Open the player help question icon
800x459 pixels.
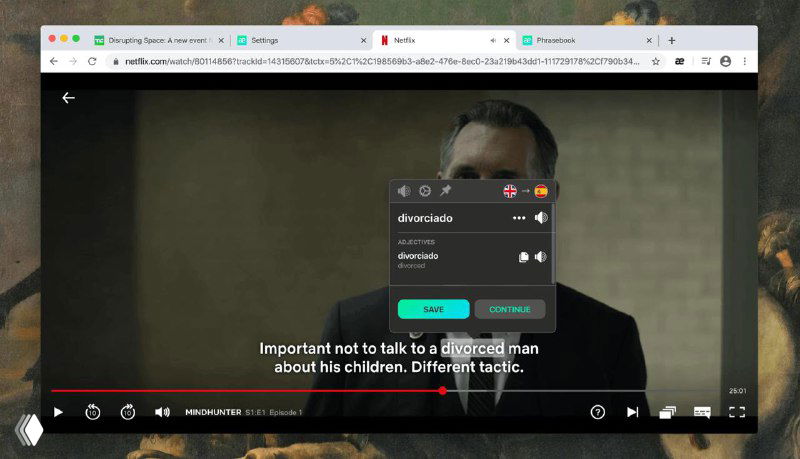(598, 411)
